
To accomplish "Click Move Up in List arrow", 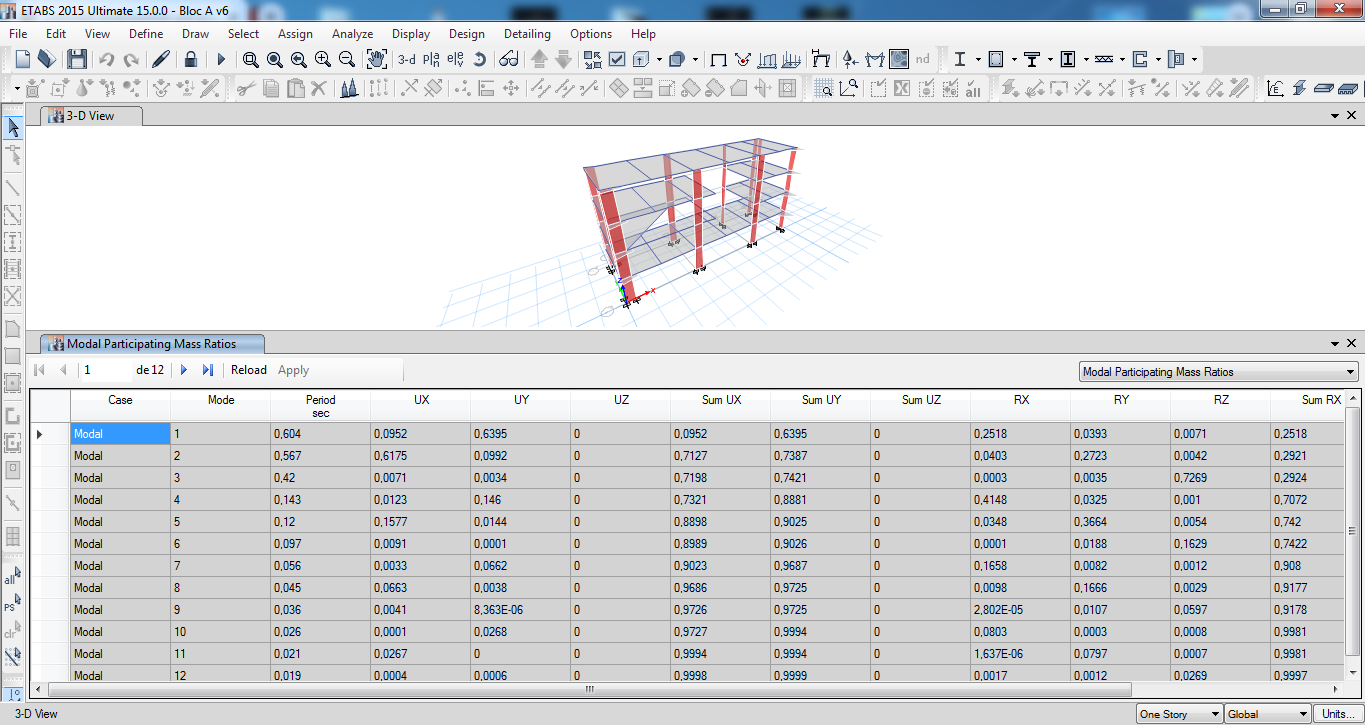I will [539, 59].
